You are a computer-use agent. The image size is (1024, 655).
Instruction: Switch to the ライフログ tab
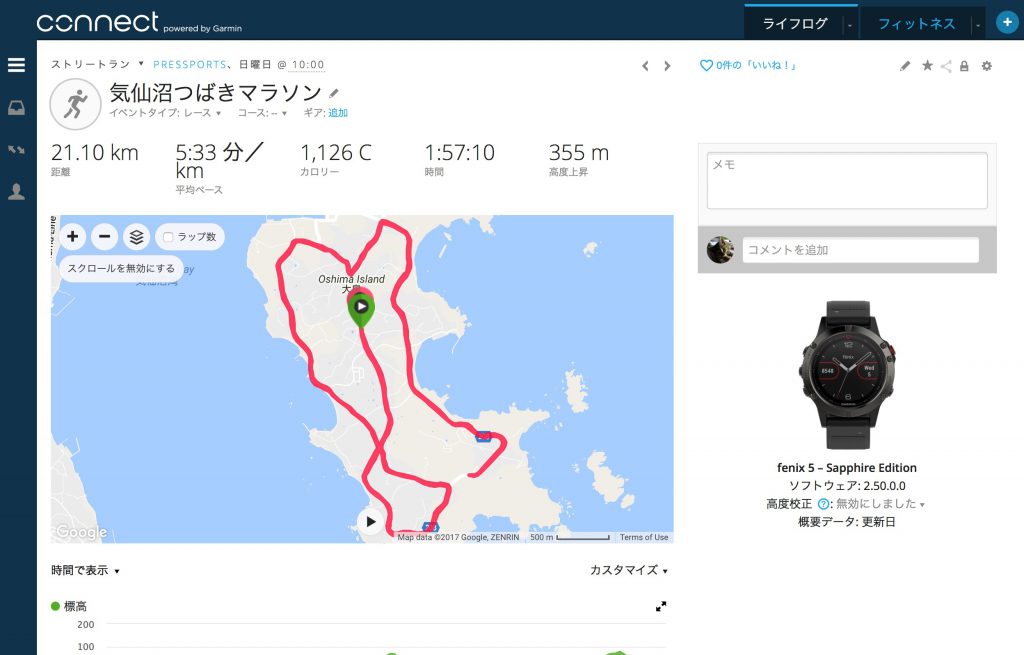click(795, 24)
